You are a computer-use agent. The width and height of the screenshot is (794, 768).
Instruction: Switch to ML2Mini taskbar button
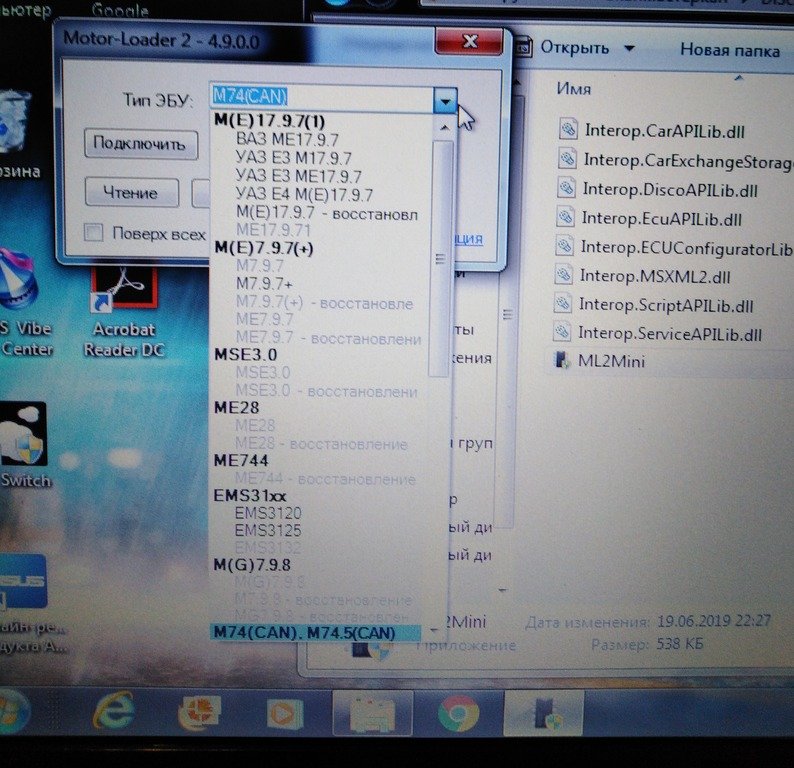pyautogui.click(x=544, y=714)
